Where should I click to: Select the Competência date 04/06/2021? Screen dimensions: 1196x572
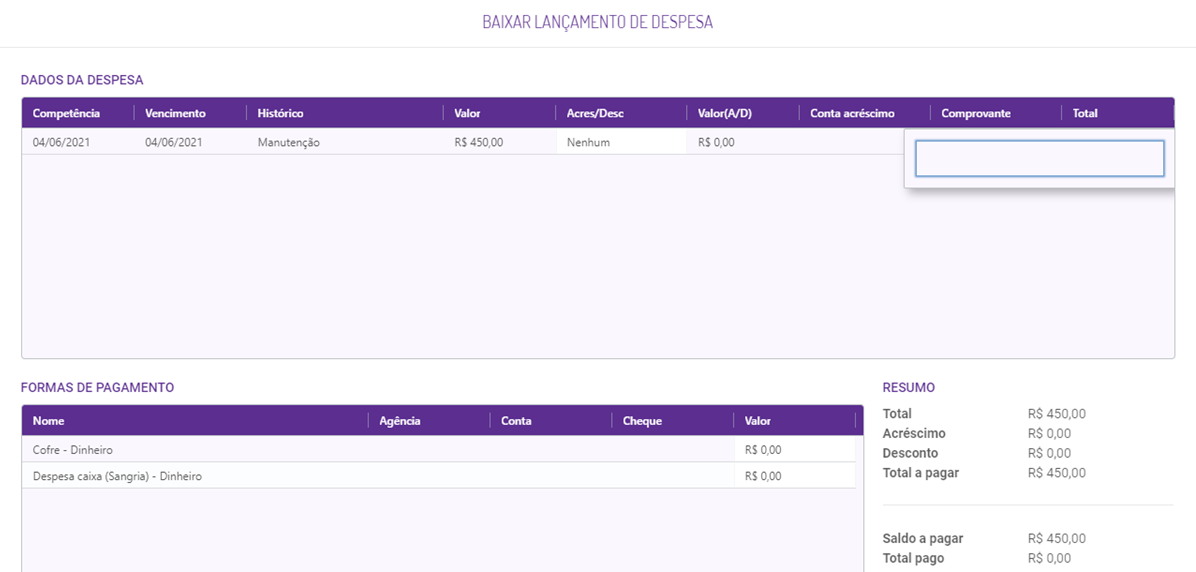61,142
